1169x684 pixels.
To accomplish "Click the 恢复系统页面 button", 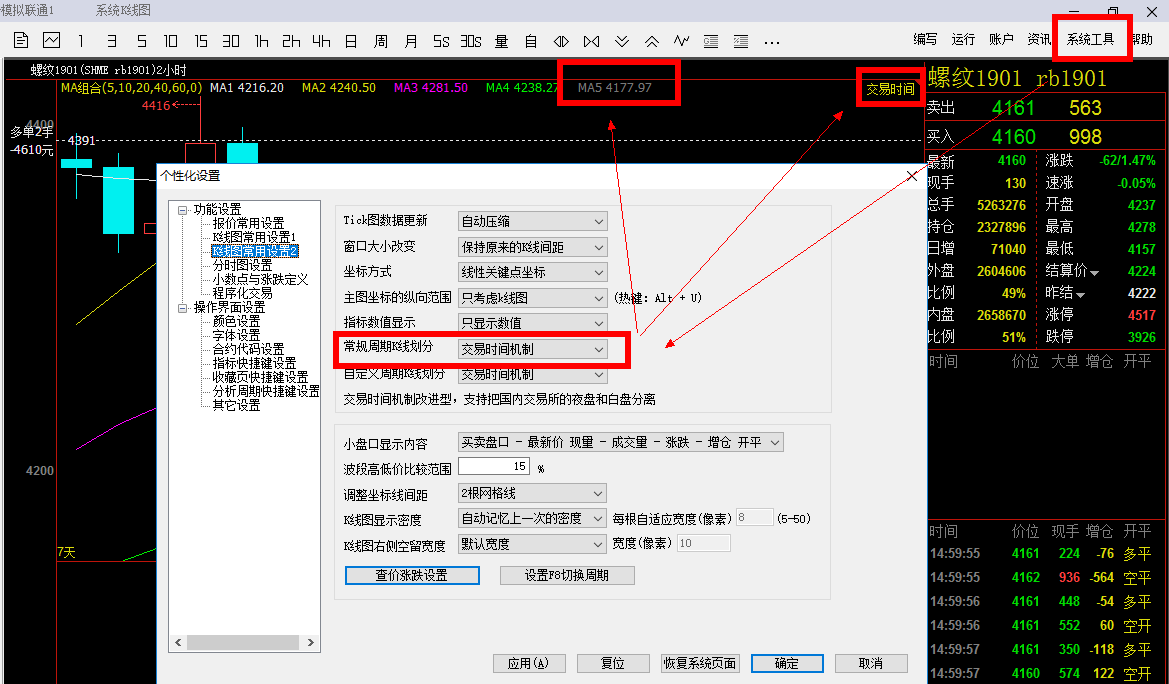I will tap(700, 663).
